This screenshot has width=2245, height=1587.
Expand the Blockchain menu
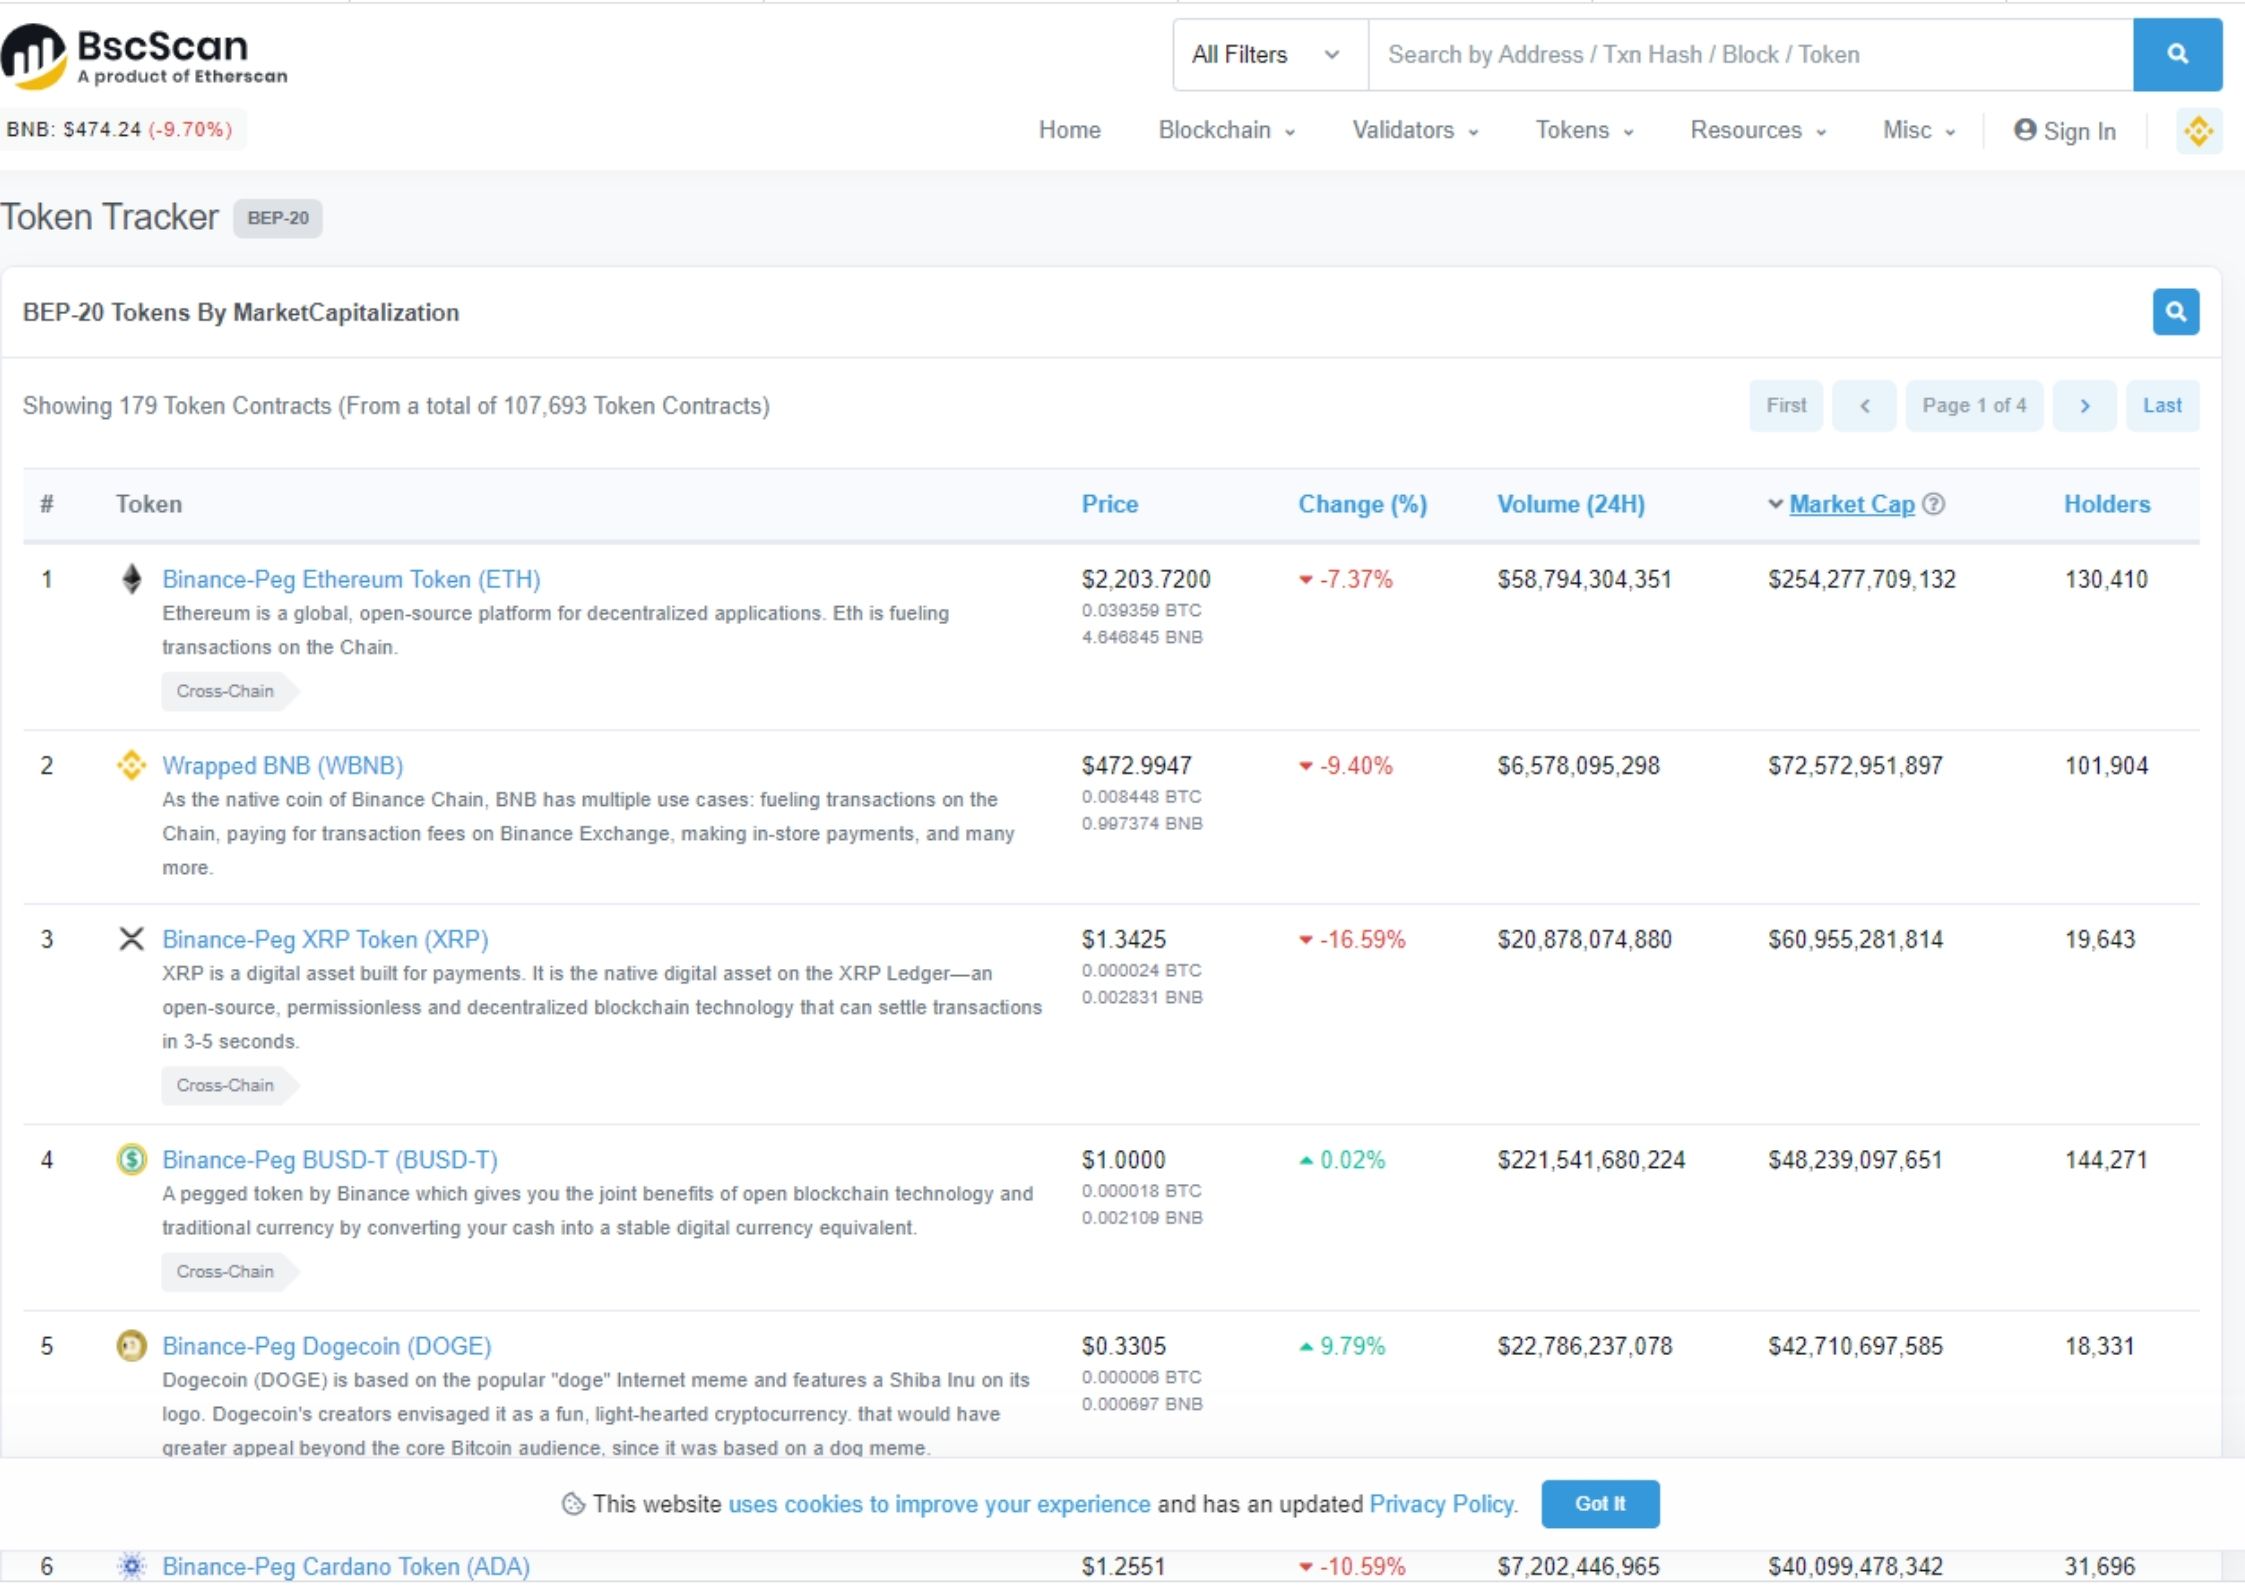coord(1226,130)
